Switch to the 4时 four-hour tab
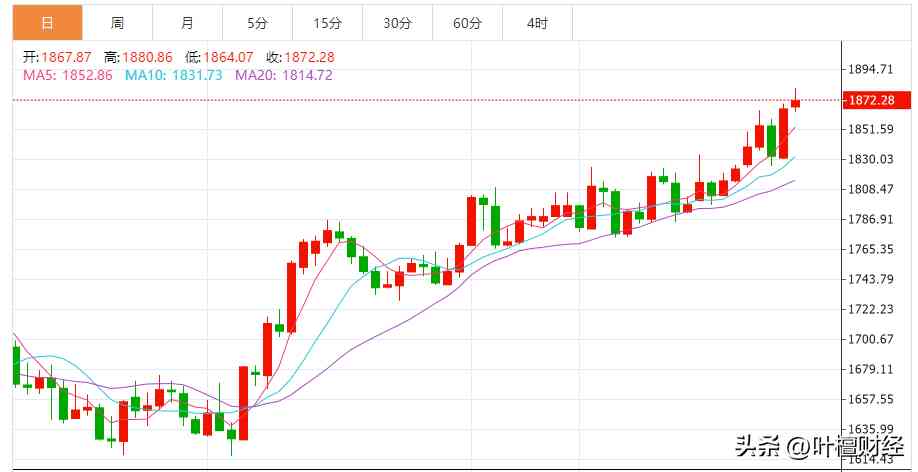This screenshot has width=918, height=472. click(537, 22)
